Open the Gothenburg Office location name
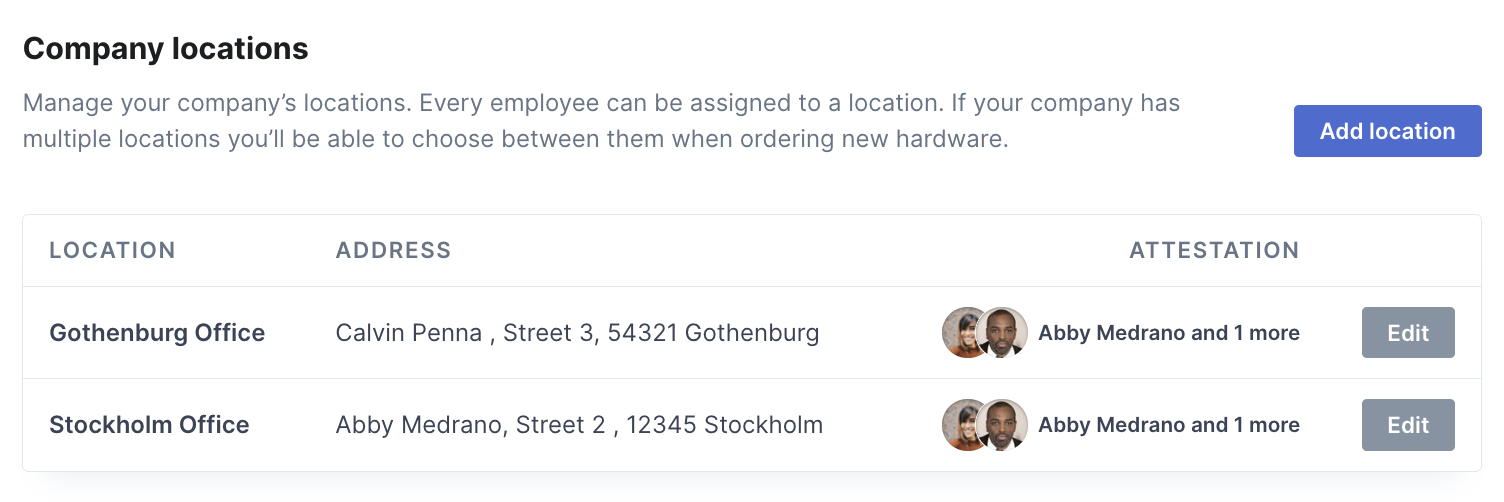1504x502 pixels. tap(157, 333)
